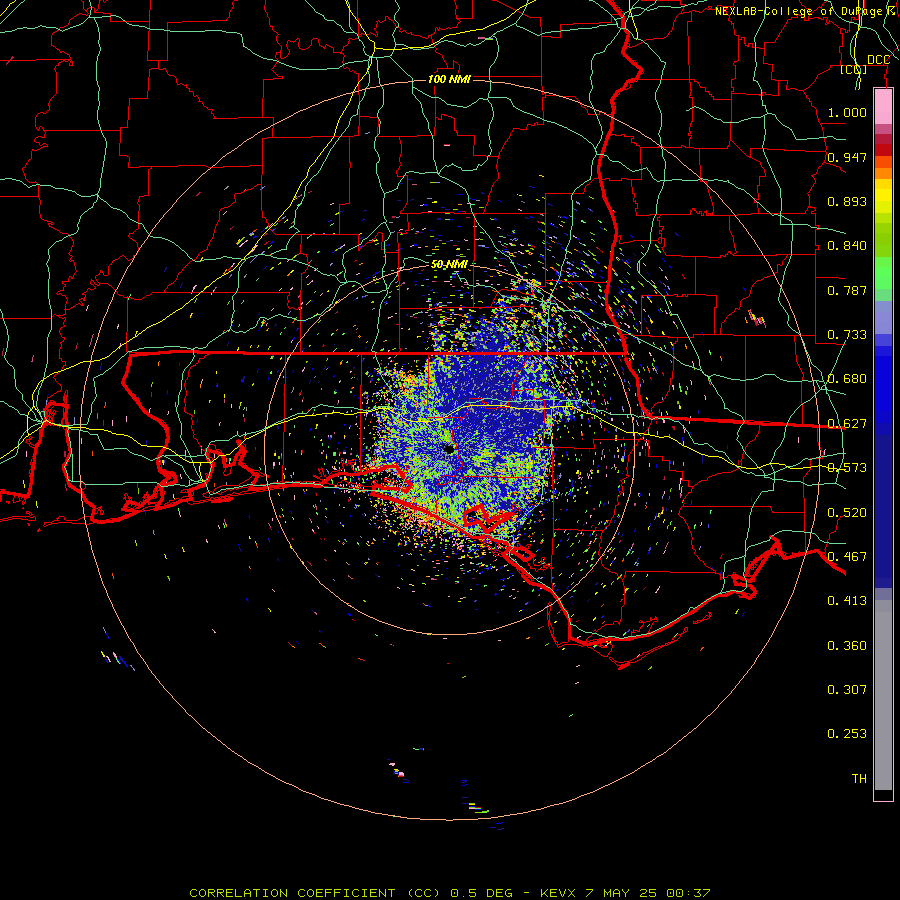Select the 0.360 scale value
900x900 pixels.
pyautogui.click(x=847, y=646)
